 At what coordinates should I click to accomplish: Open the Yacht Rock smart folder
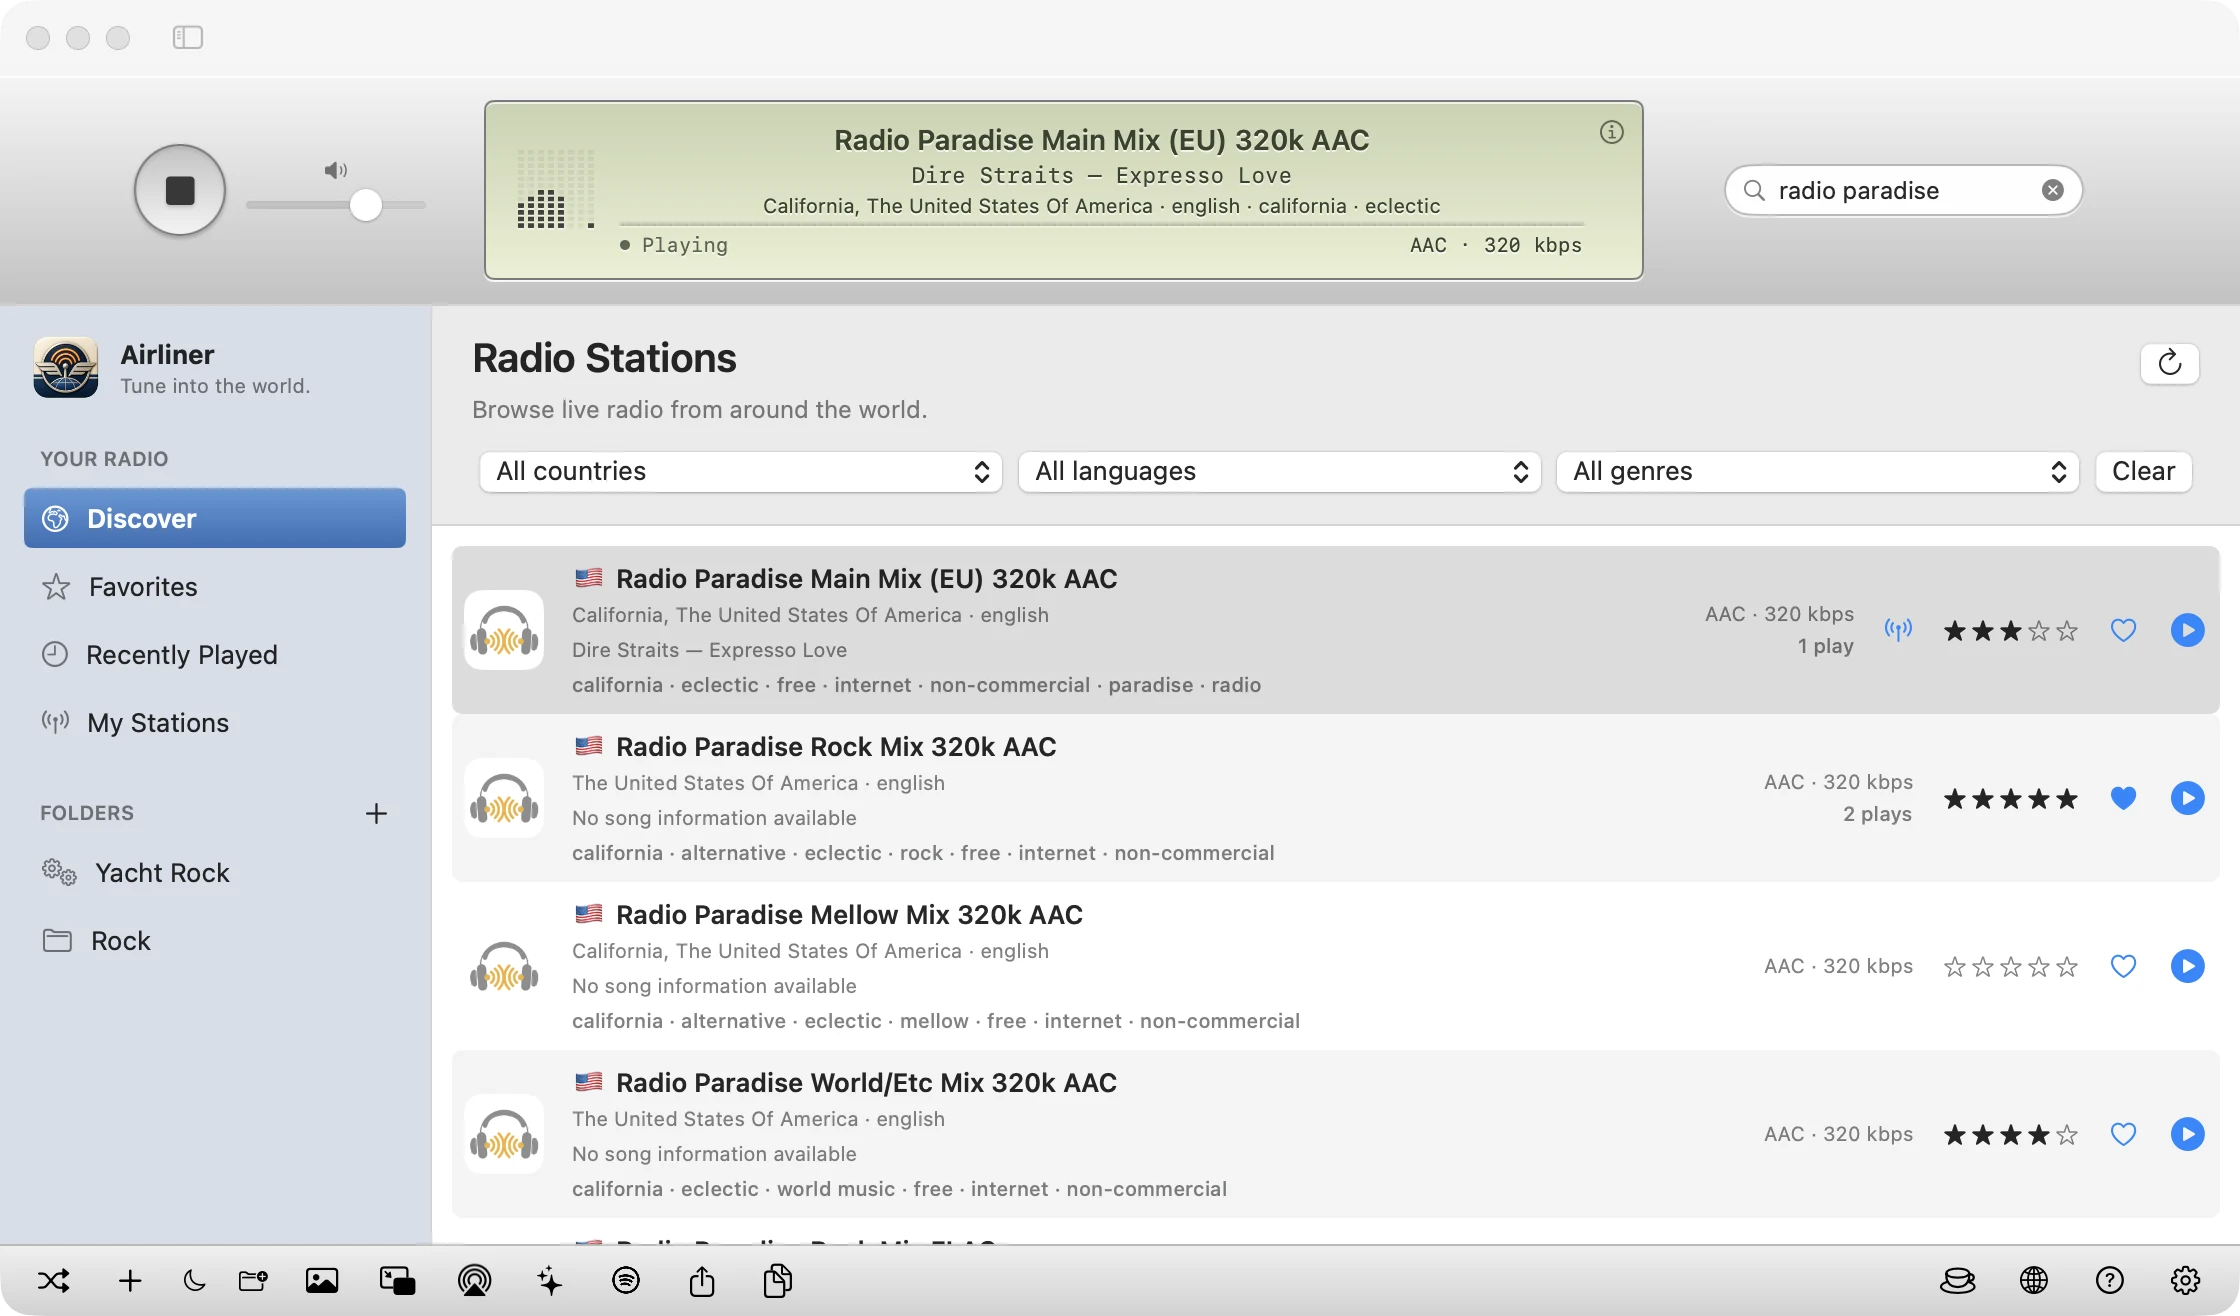215,872
